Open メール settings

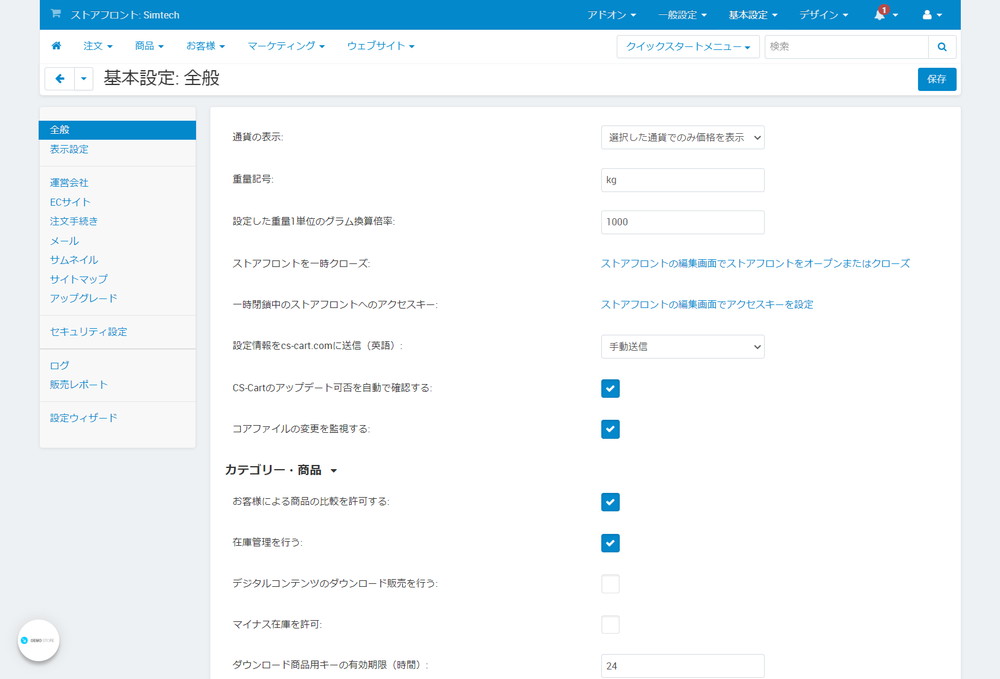pos(64,241)
